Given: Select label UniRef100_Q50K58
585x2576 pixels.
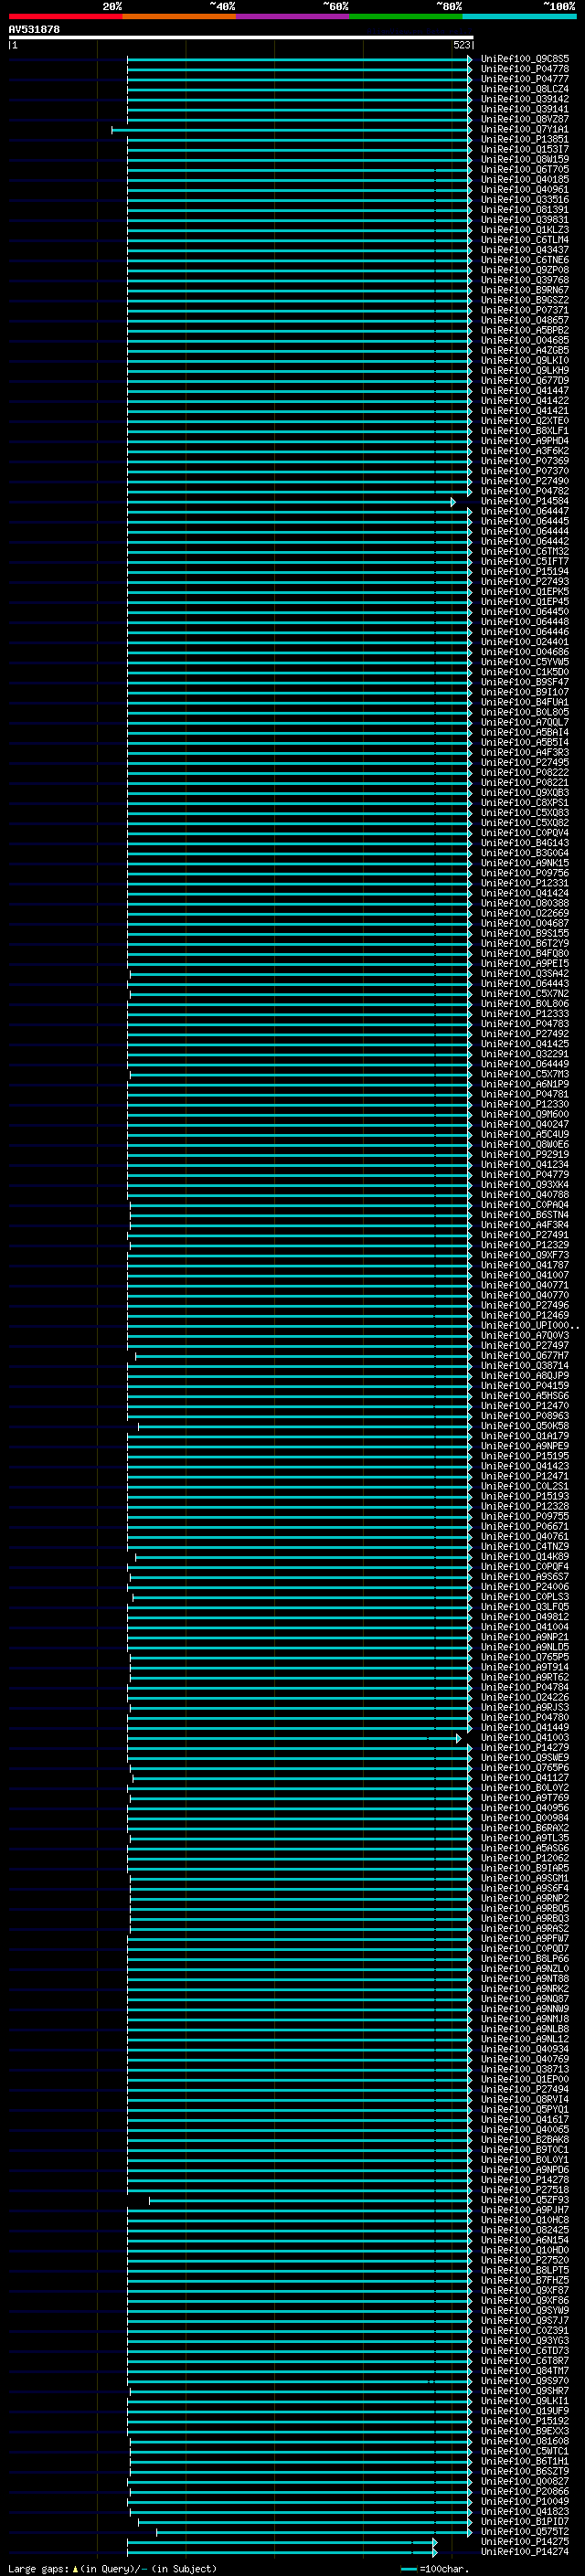Looking at the screenshot, I should pos(524,1426).
